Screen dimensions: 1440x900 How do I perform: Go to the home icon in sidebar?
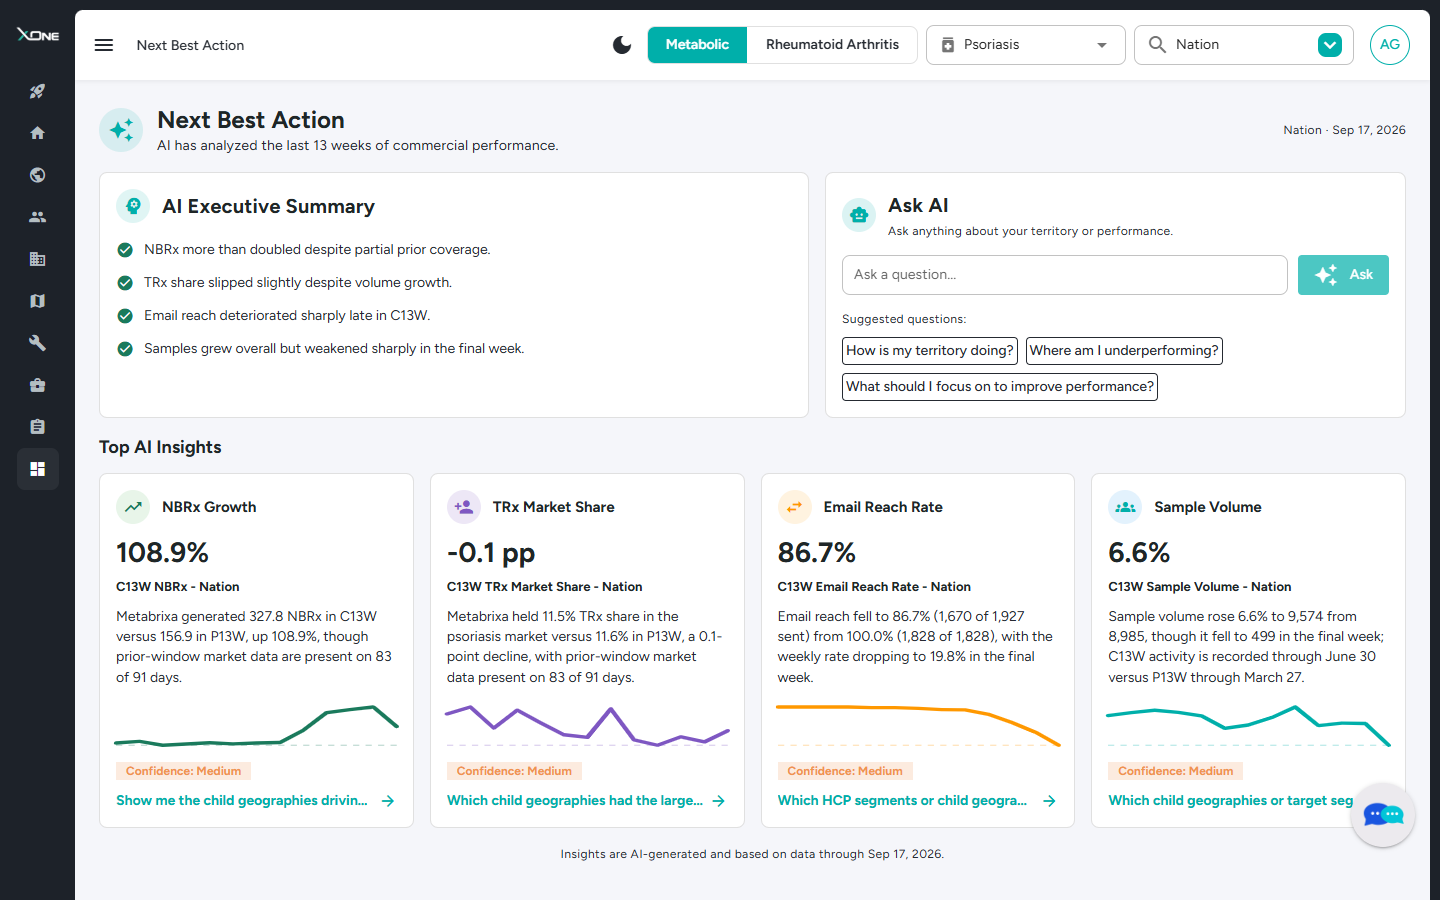[x=37, y=133]
